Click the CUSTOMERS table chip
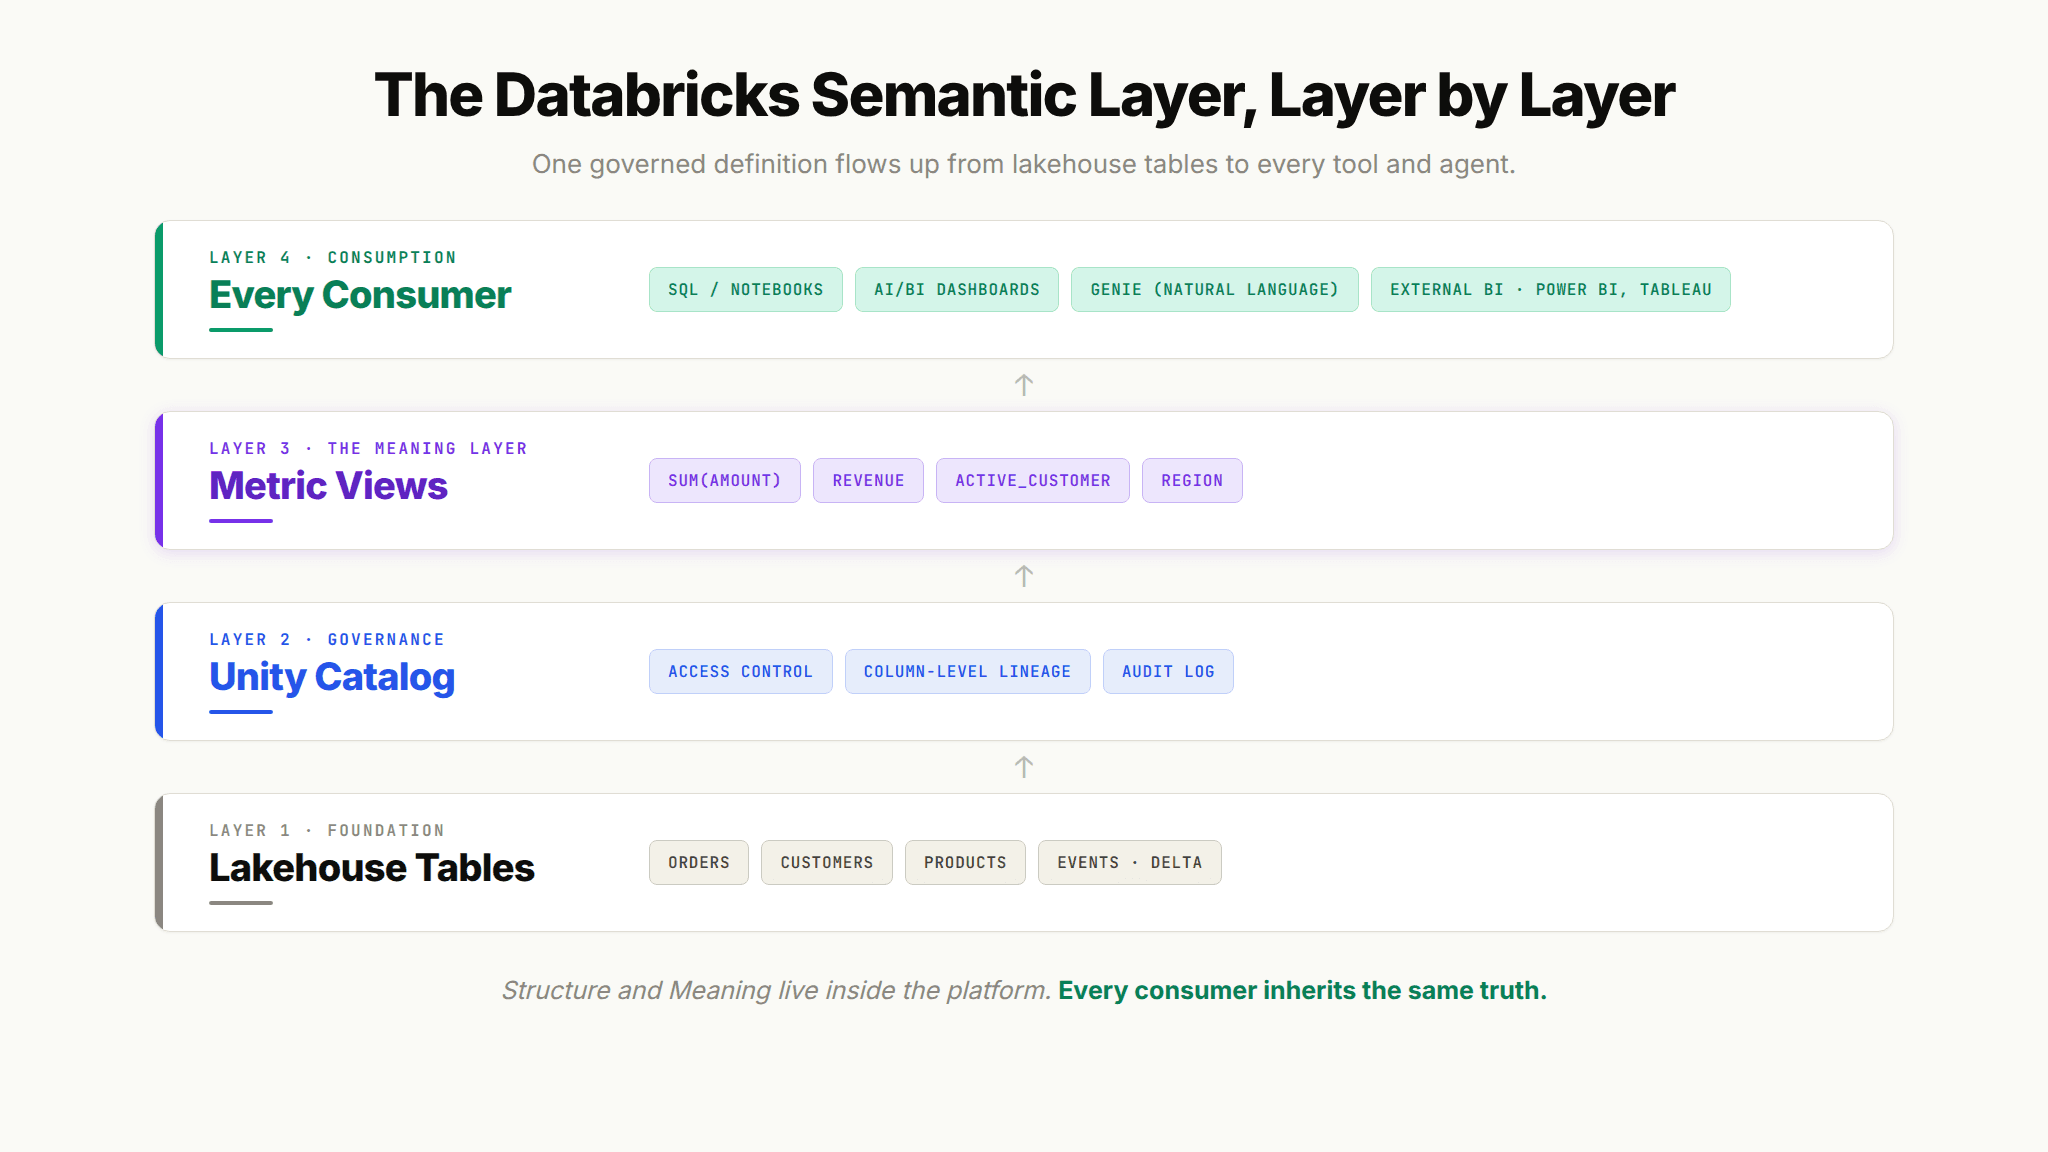 click(826, 862)
